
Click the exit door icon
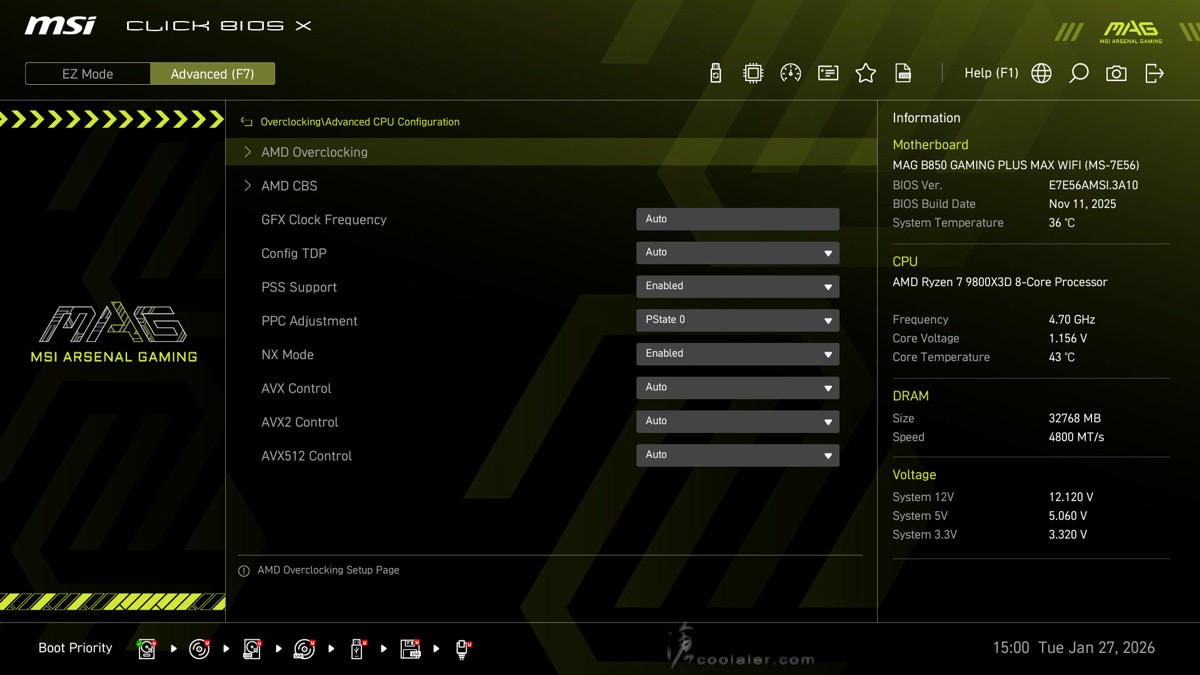[1154, 73]
